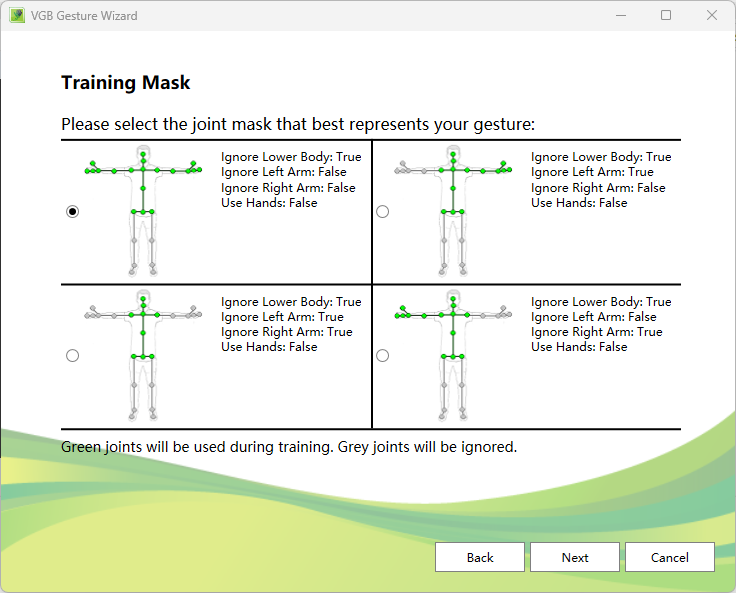Click the skeleton image with both arms green
The image size is (736, 593).
coord(143,211)
